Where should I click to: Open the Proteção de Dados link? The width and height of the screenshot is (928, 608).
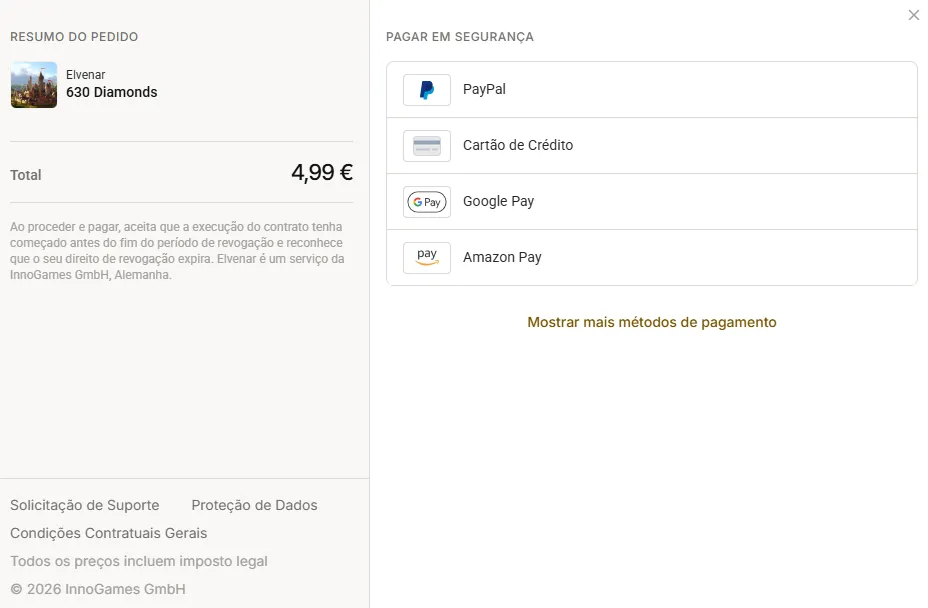tap(254, 505)
